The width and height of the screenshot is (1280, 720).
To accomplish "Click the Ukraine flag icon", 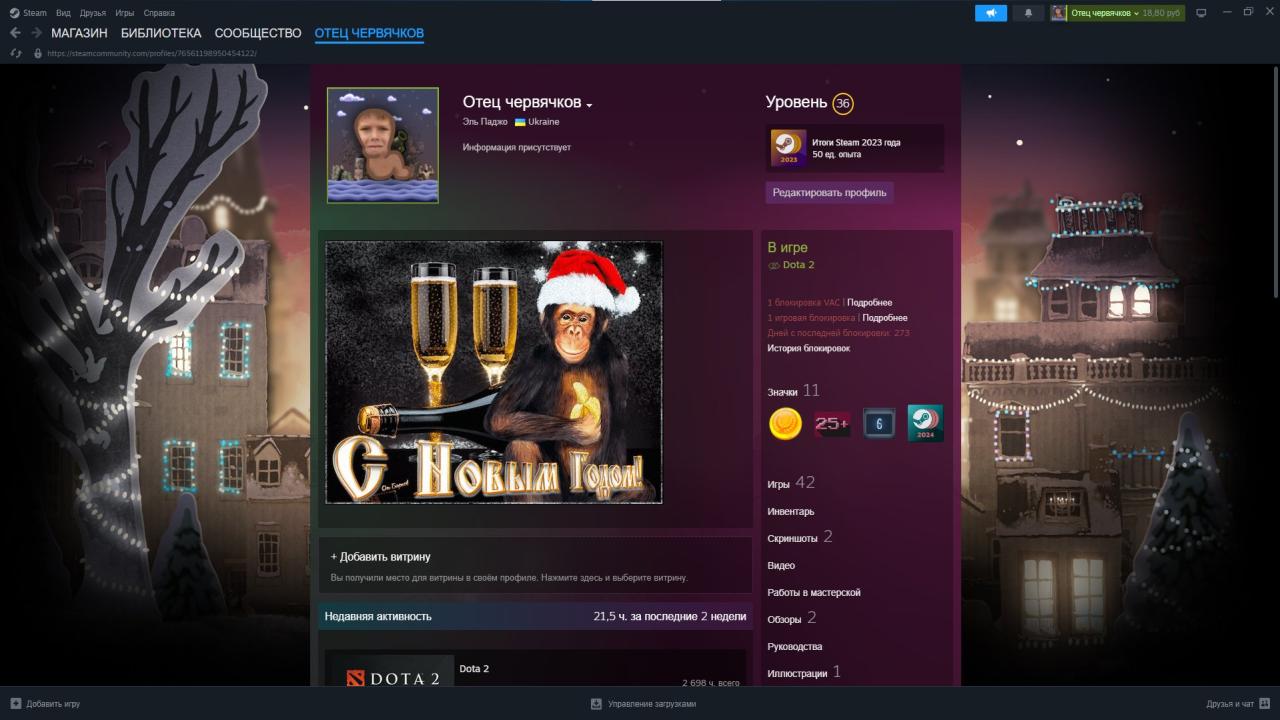I will [520, 122].
